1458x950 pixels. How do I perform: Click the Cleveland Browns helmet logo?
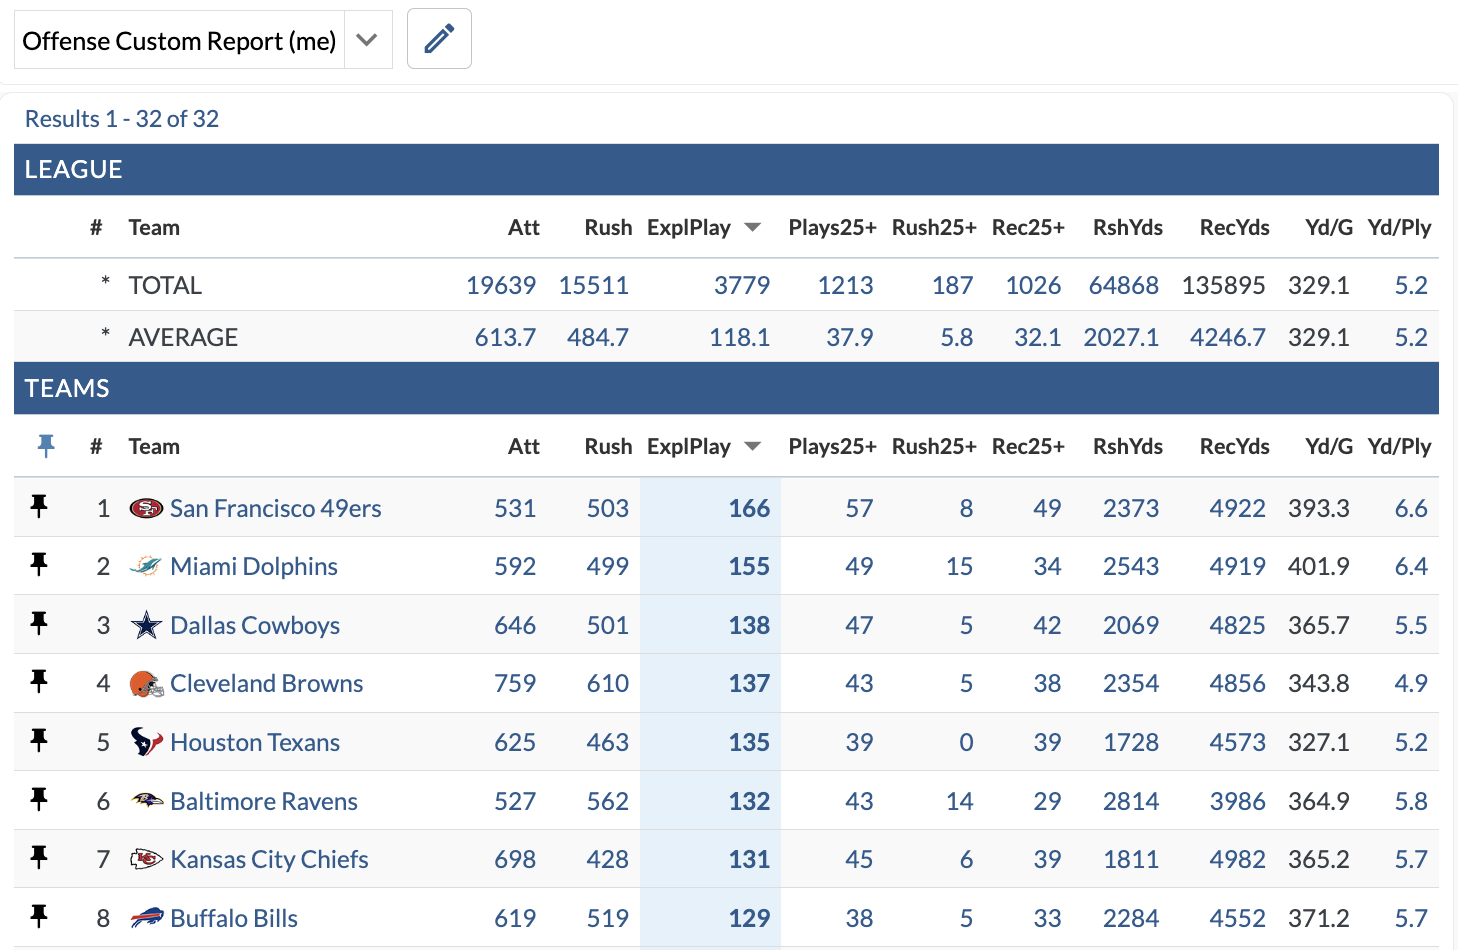146,684
